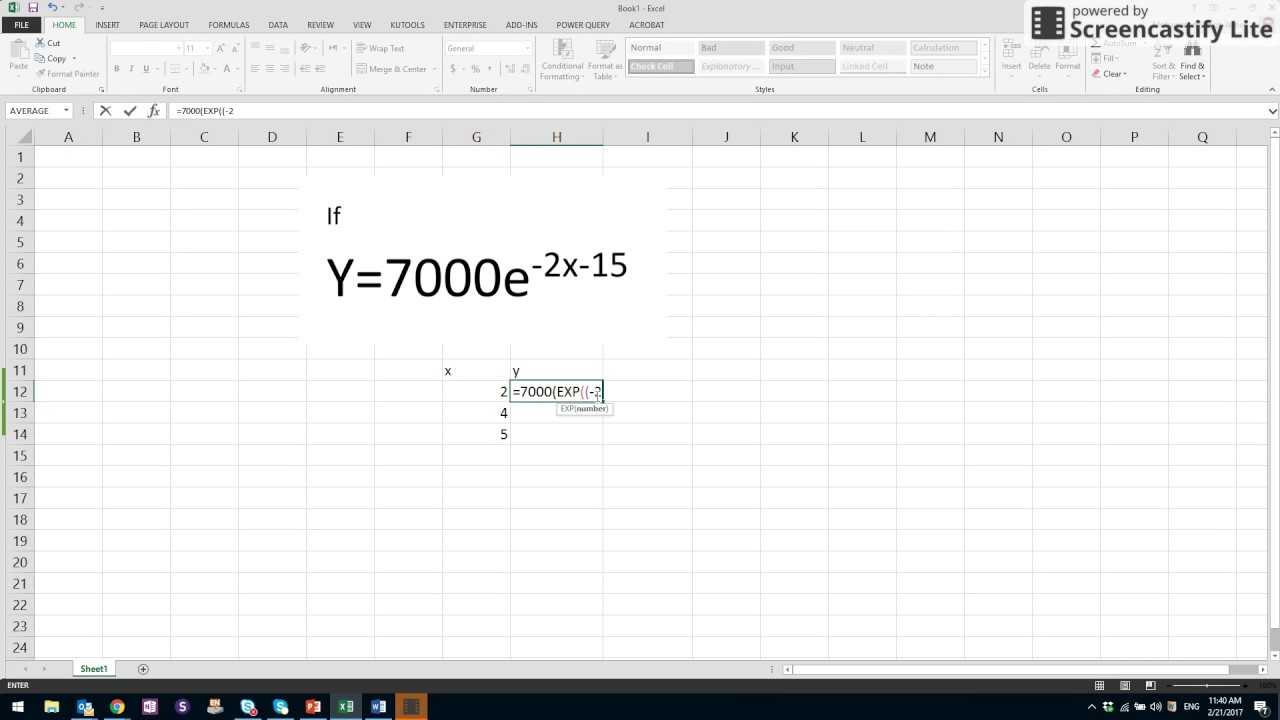Open the FILE tab
This screenshot has width=1280, height=720.
(21, 25)
